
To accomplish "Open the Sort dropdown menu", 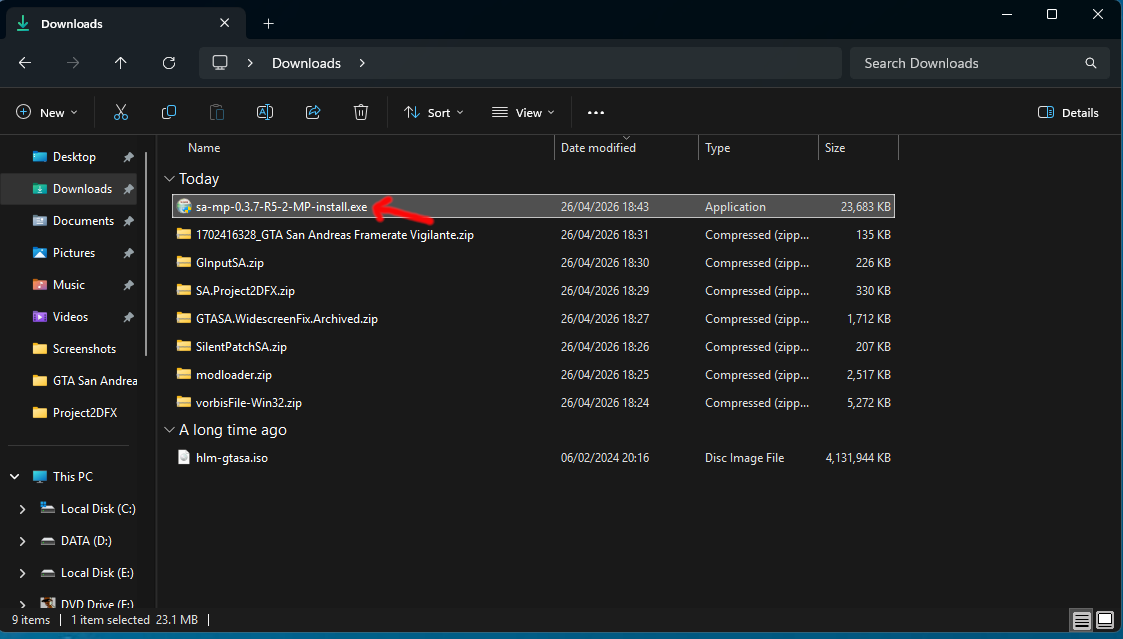I will (433, 112).
